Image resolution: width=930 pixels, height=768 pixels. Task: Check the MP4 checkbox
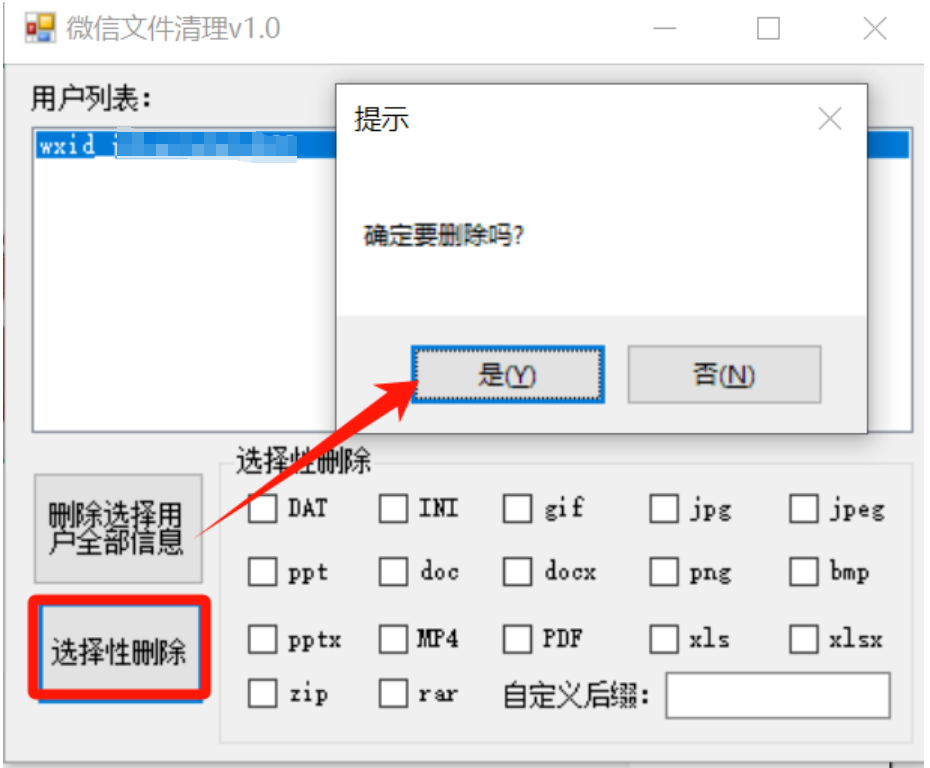click(x=393, y=639)
